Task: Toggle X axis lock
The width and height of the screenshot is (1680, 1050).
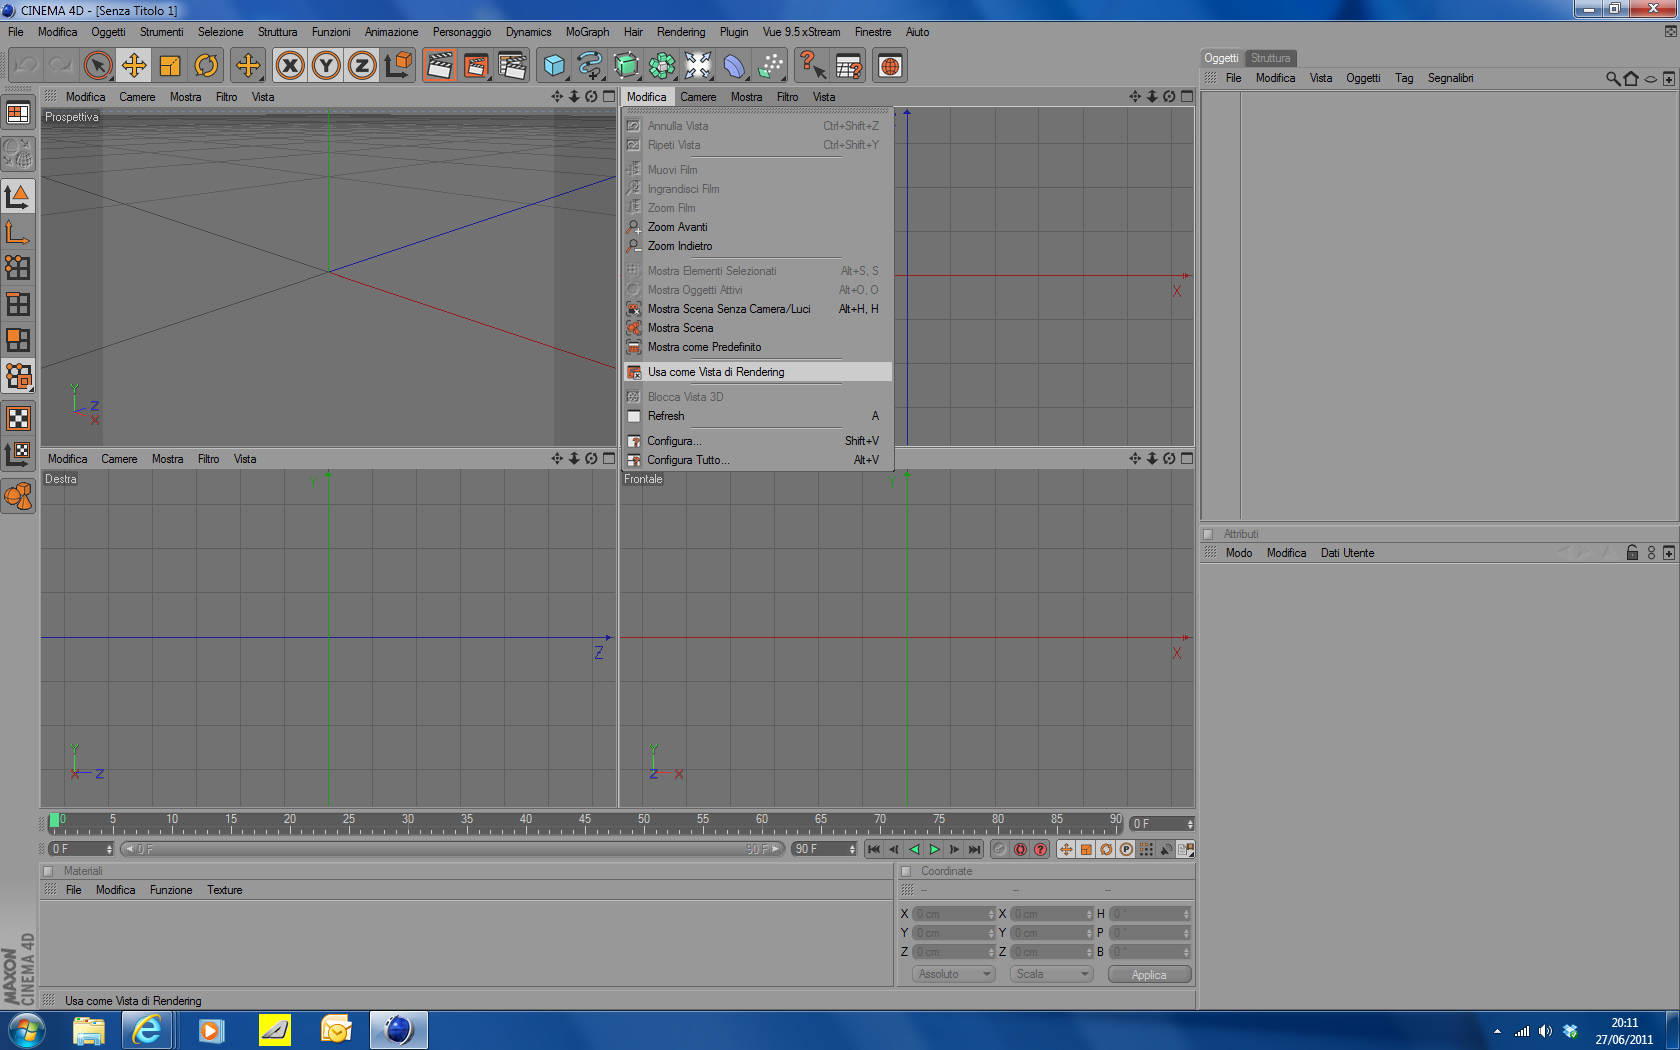Action: click(290, 66)
